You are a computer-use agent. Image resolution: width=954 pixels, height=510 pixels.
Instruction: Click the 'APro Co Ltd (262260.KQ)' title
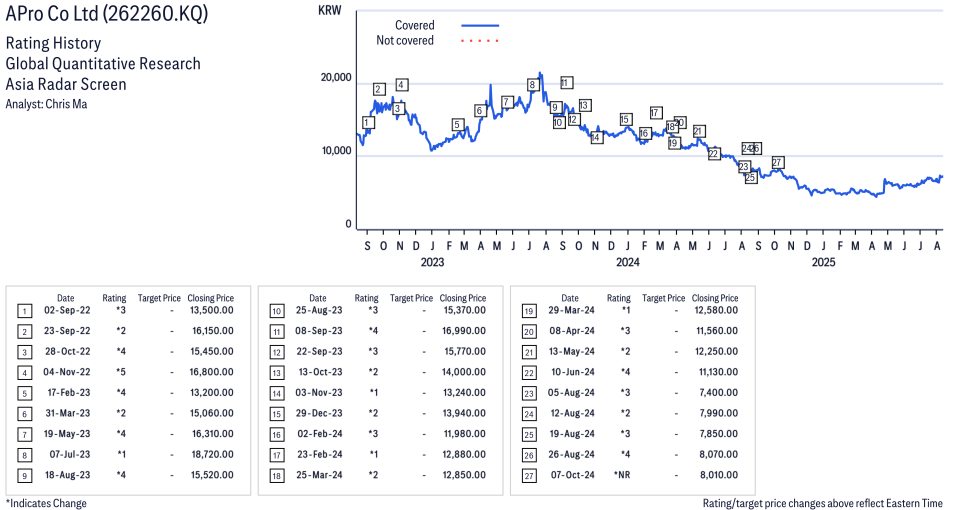pyautogui.click(x=107, y=15)
